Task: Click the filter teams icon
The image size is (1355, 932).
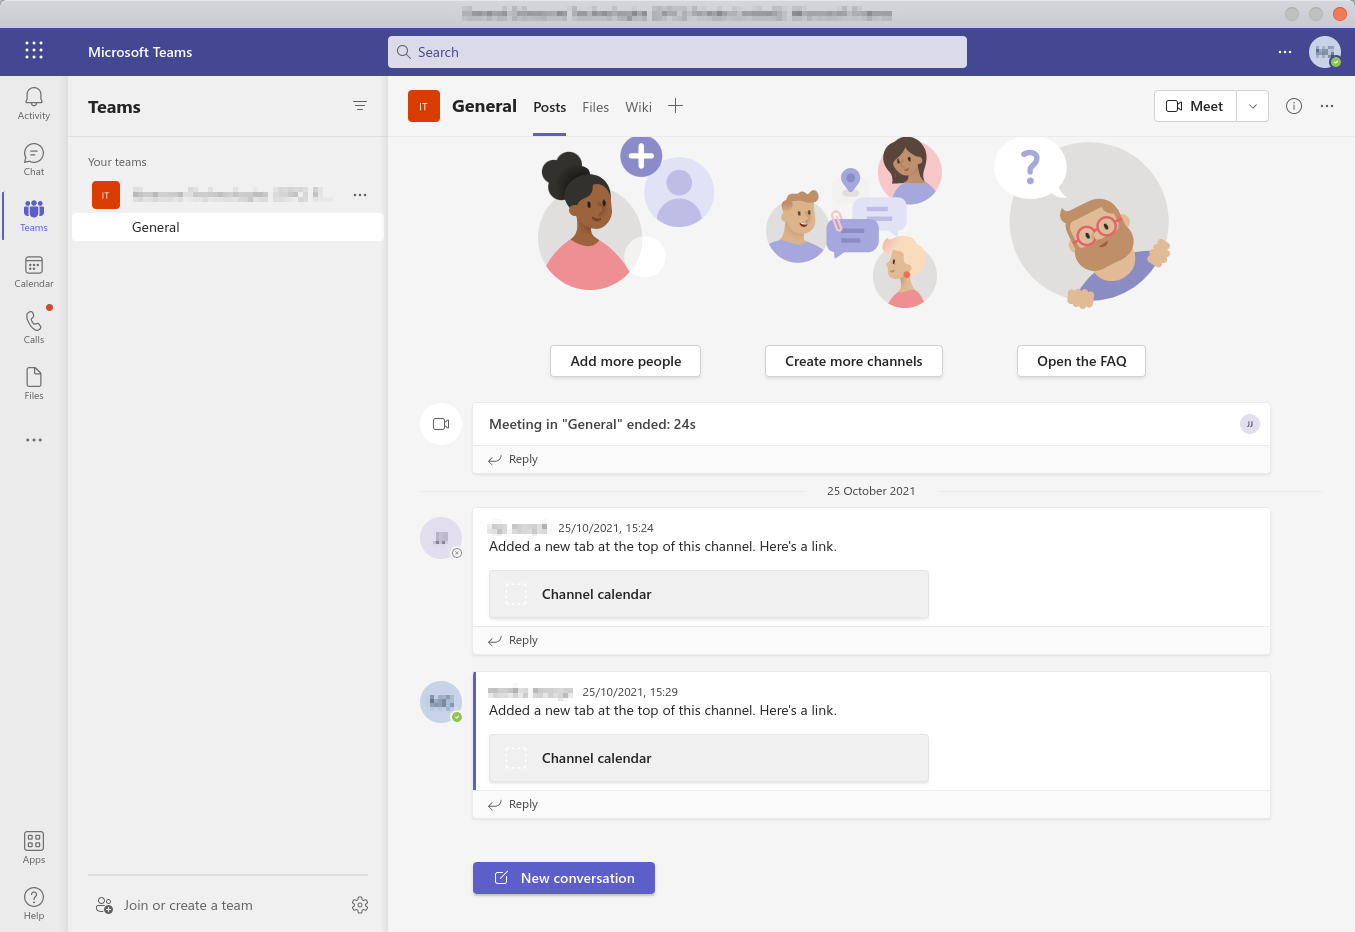Action: [x=360, y=106]
